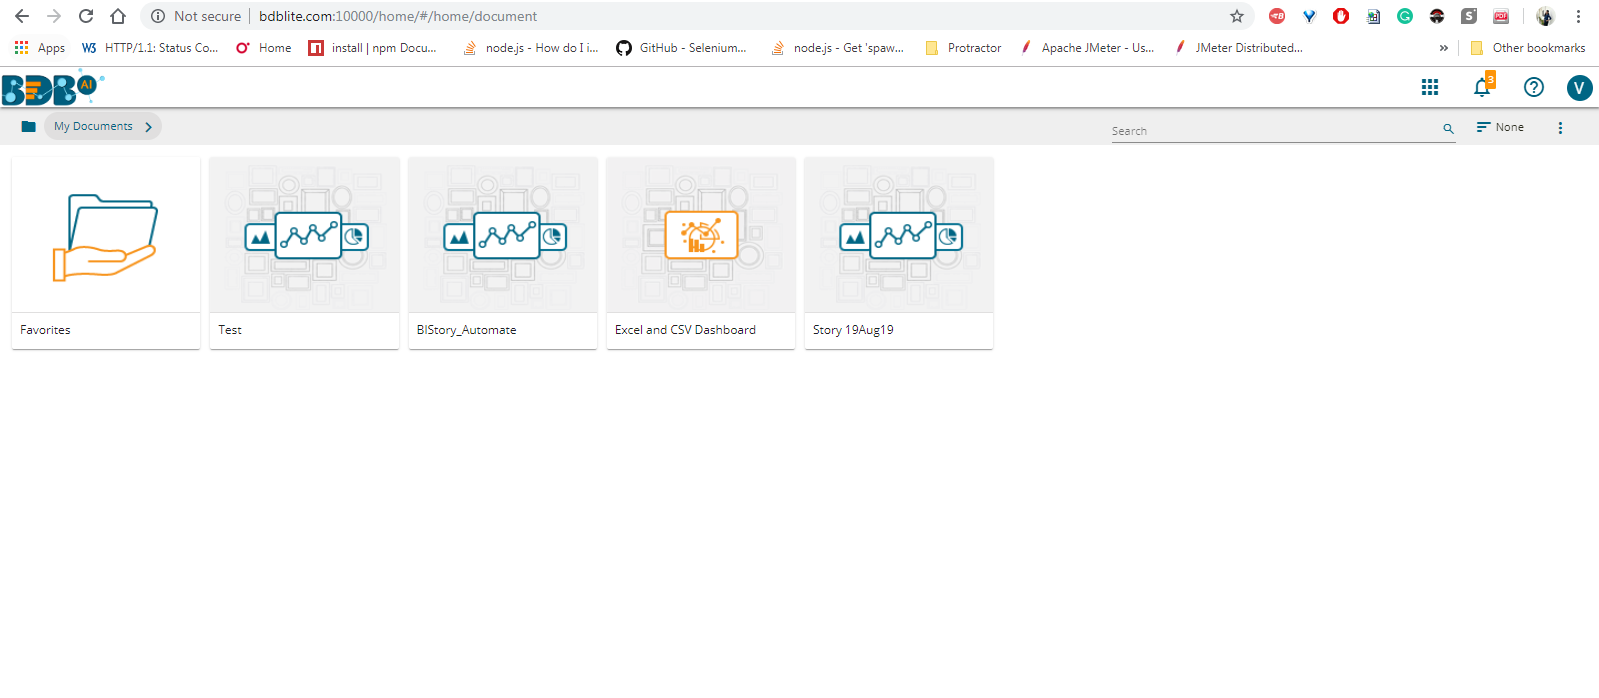Viewport: 1599px width, 698px height.
Task: Open the apps grid menu icon
Action: 1430,88
